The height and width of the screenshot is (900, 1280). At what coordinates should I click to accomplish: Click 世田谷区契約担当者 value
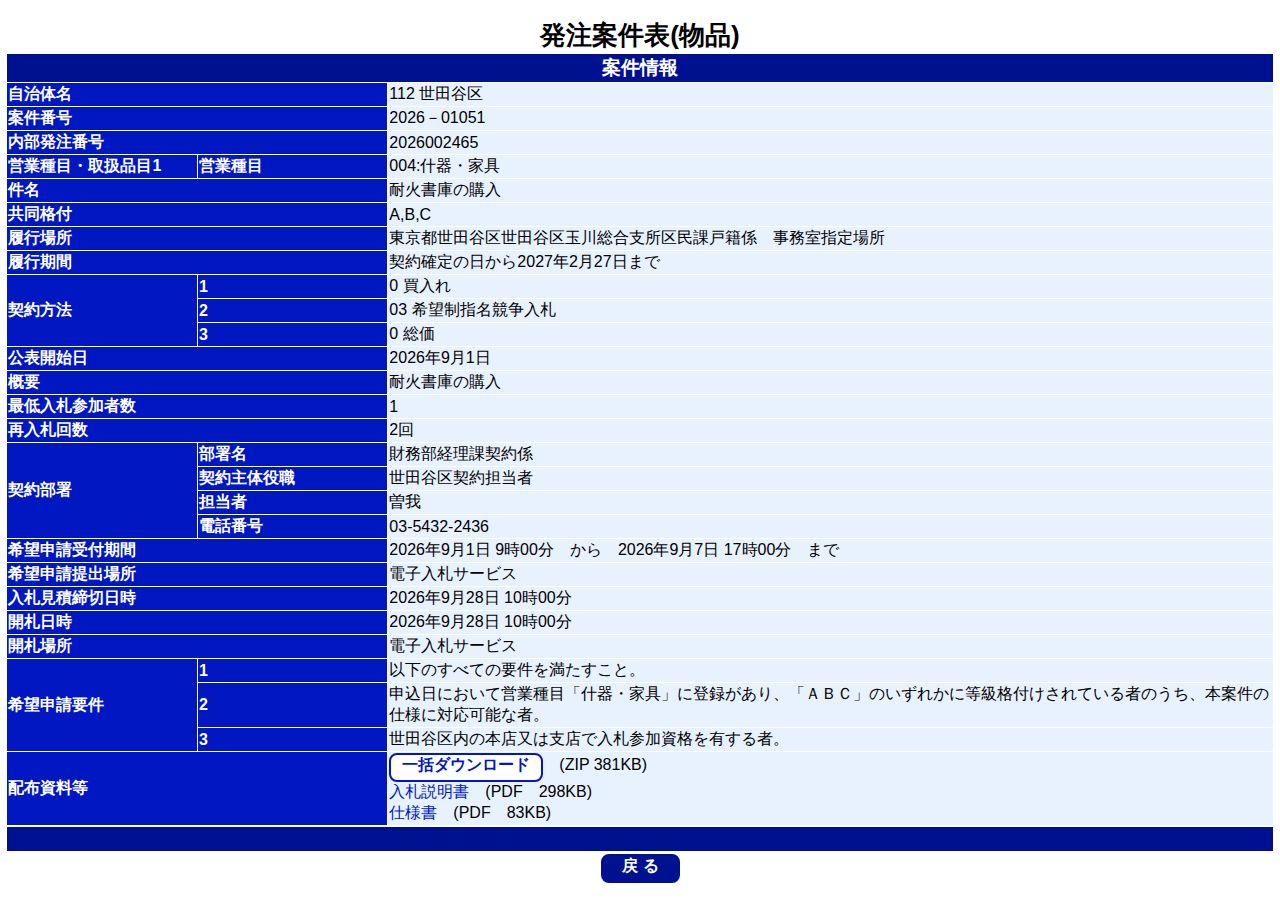pos(461,478)
